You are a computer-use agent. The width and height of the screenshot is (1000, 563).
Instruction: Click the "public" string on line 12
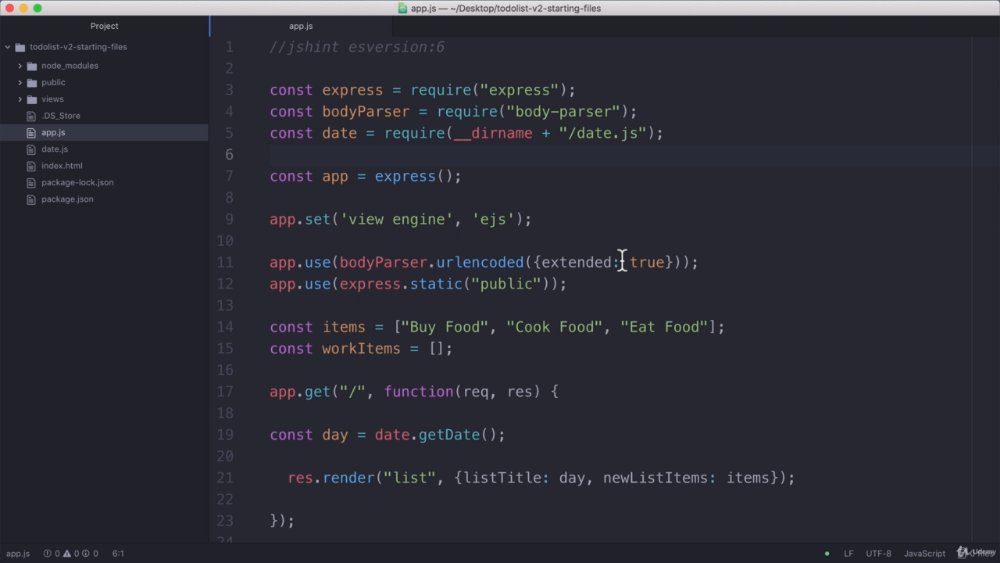(x=506, y=284)
